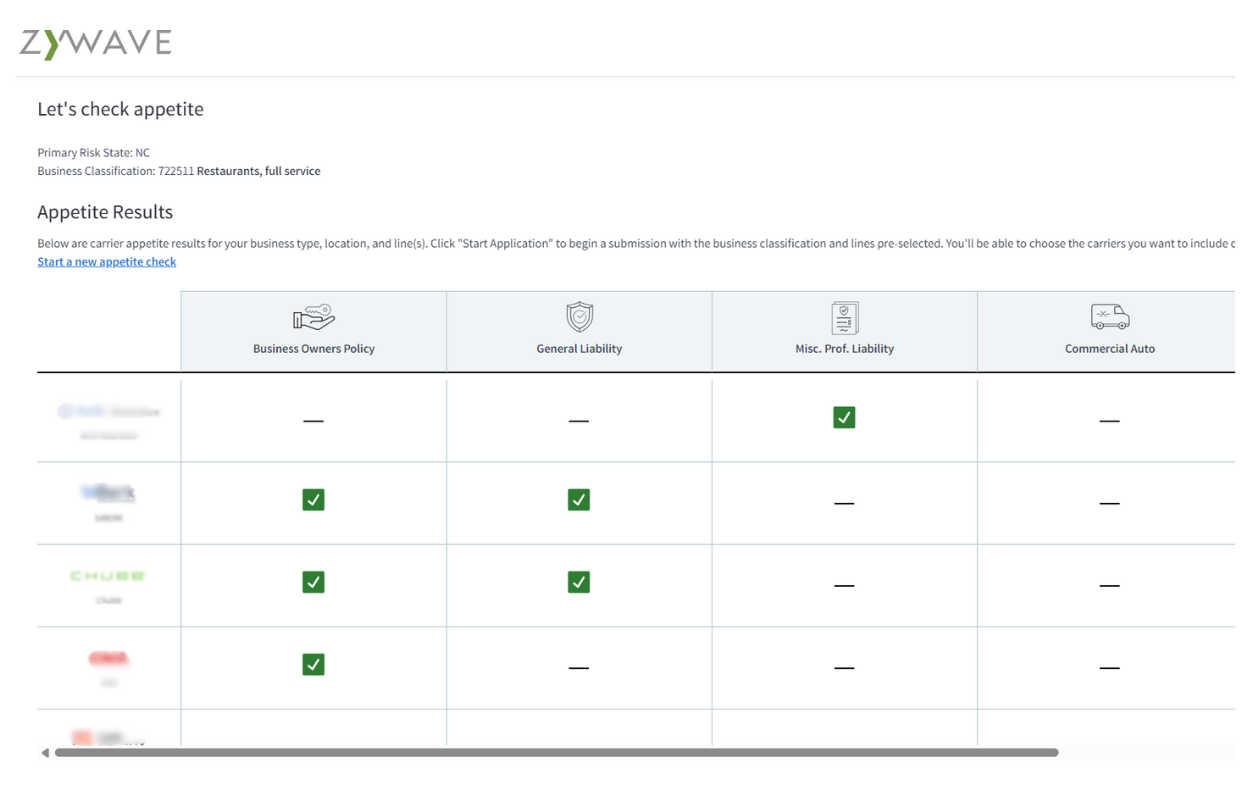The height and width of the screenshot is (809, 1250).
Task: Click the scroll-left arrow on the horizontal scrollbar
Action: tap(45, 753)
